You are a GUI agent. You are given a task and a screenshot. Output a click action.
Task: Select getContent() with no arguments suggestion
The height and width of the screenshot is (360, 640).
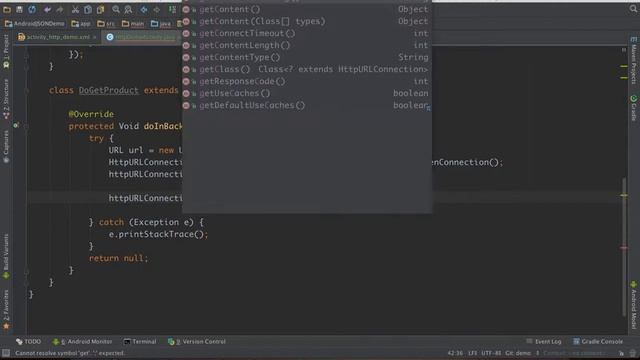click(x=307, y=9)
